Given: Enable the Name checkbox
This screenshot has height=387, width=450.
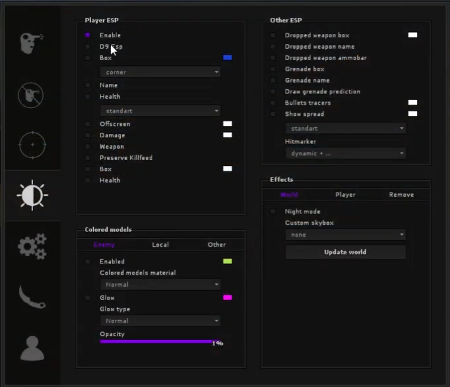Looking at the screenshot, I should coord(88,85).
